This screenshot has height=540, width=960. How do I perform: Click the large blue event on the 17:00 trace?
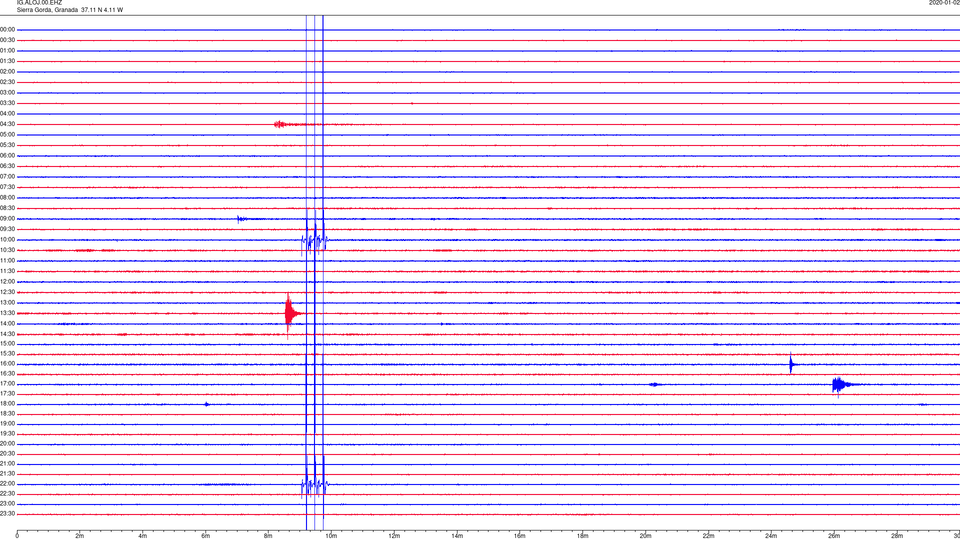tap(839, 385)
